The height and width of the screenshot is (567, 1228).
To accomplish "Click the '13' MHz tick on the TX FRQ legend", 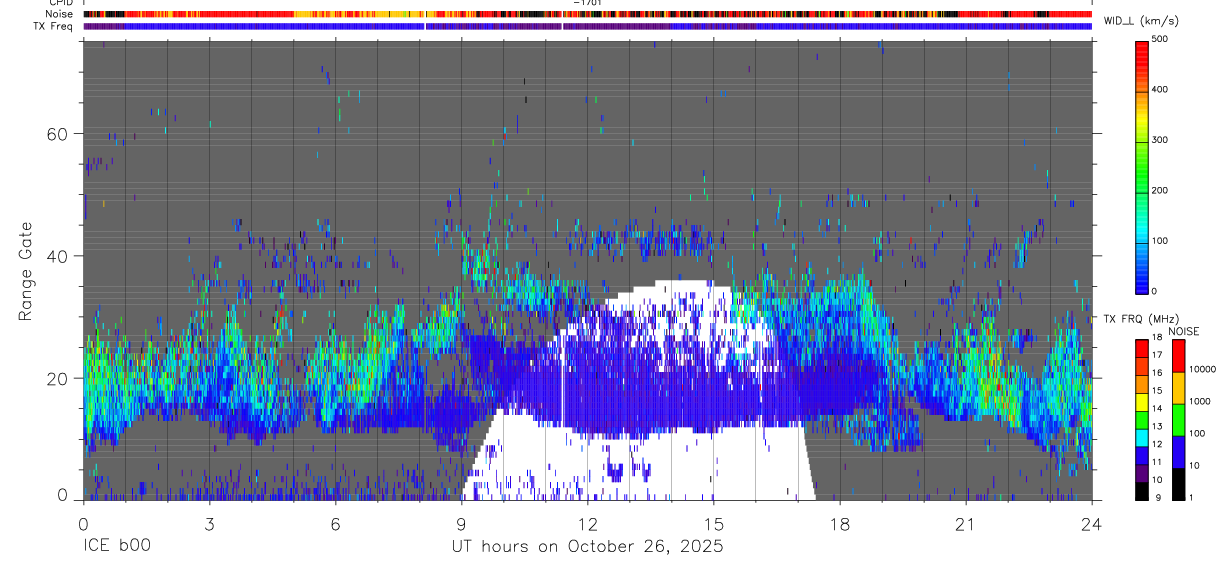I will (x=1159, y=426).
